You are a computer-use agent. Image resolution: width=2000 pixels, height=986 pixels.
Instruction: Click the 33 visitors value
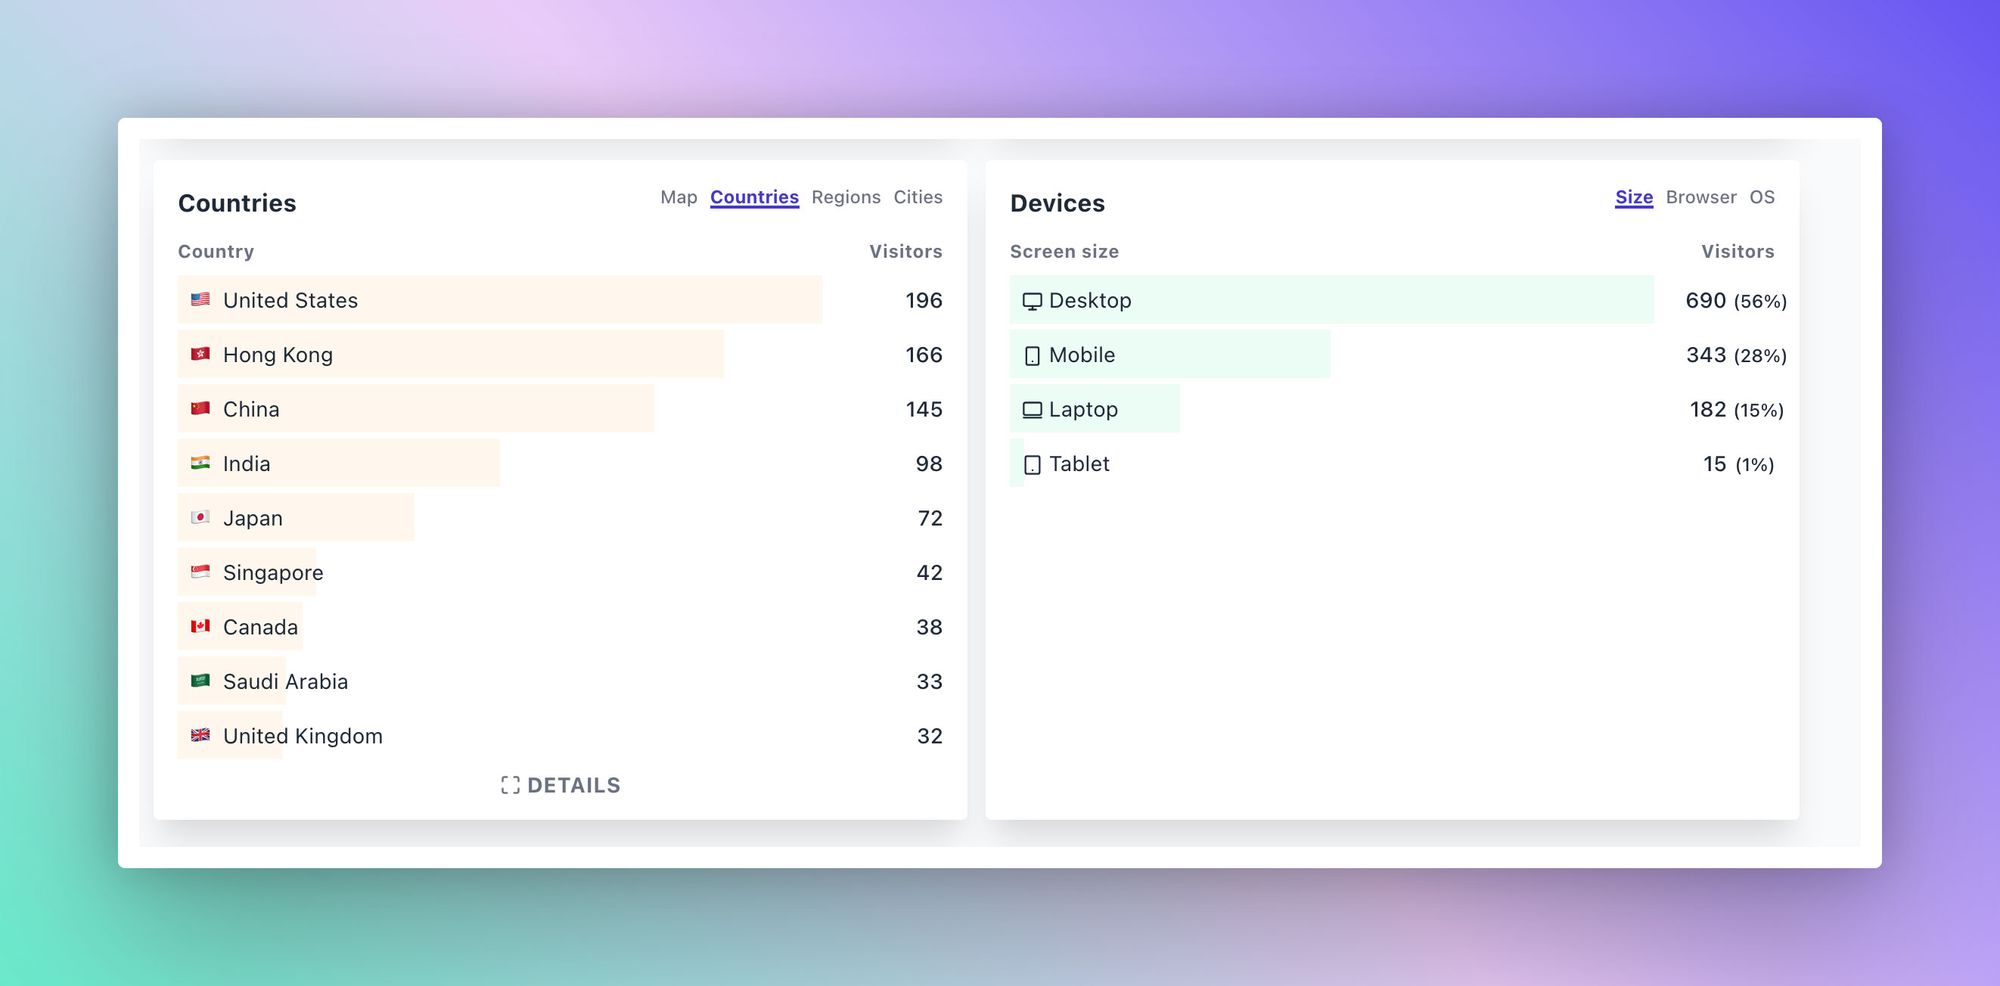point(929,682)
